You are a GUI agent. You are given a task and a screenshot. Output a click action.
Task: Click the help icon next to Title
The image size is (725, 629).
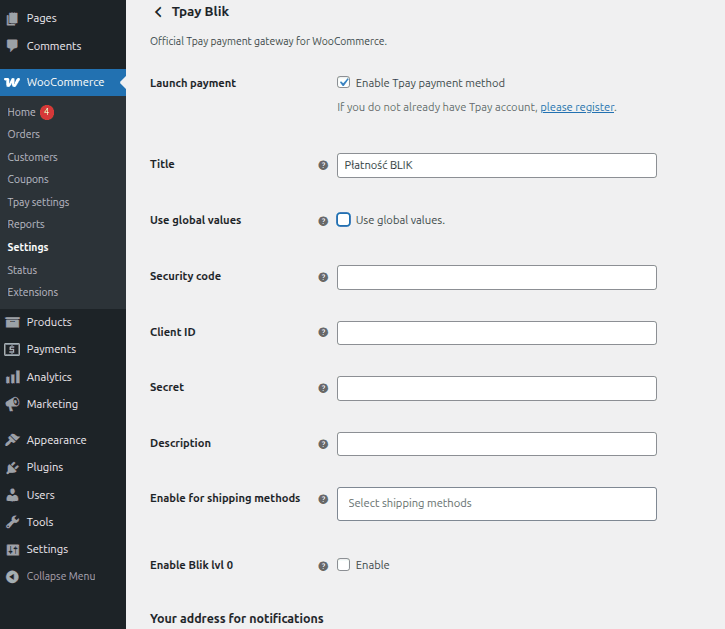323,165
